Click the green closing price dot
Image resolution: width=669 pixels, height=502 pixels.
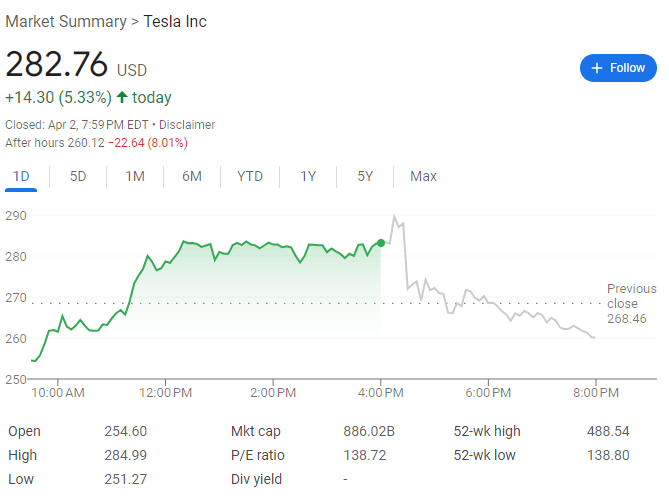(381, 243)
